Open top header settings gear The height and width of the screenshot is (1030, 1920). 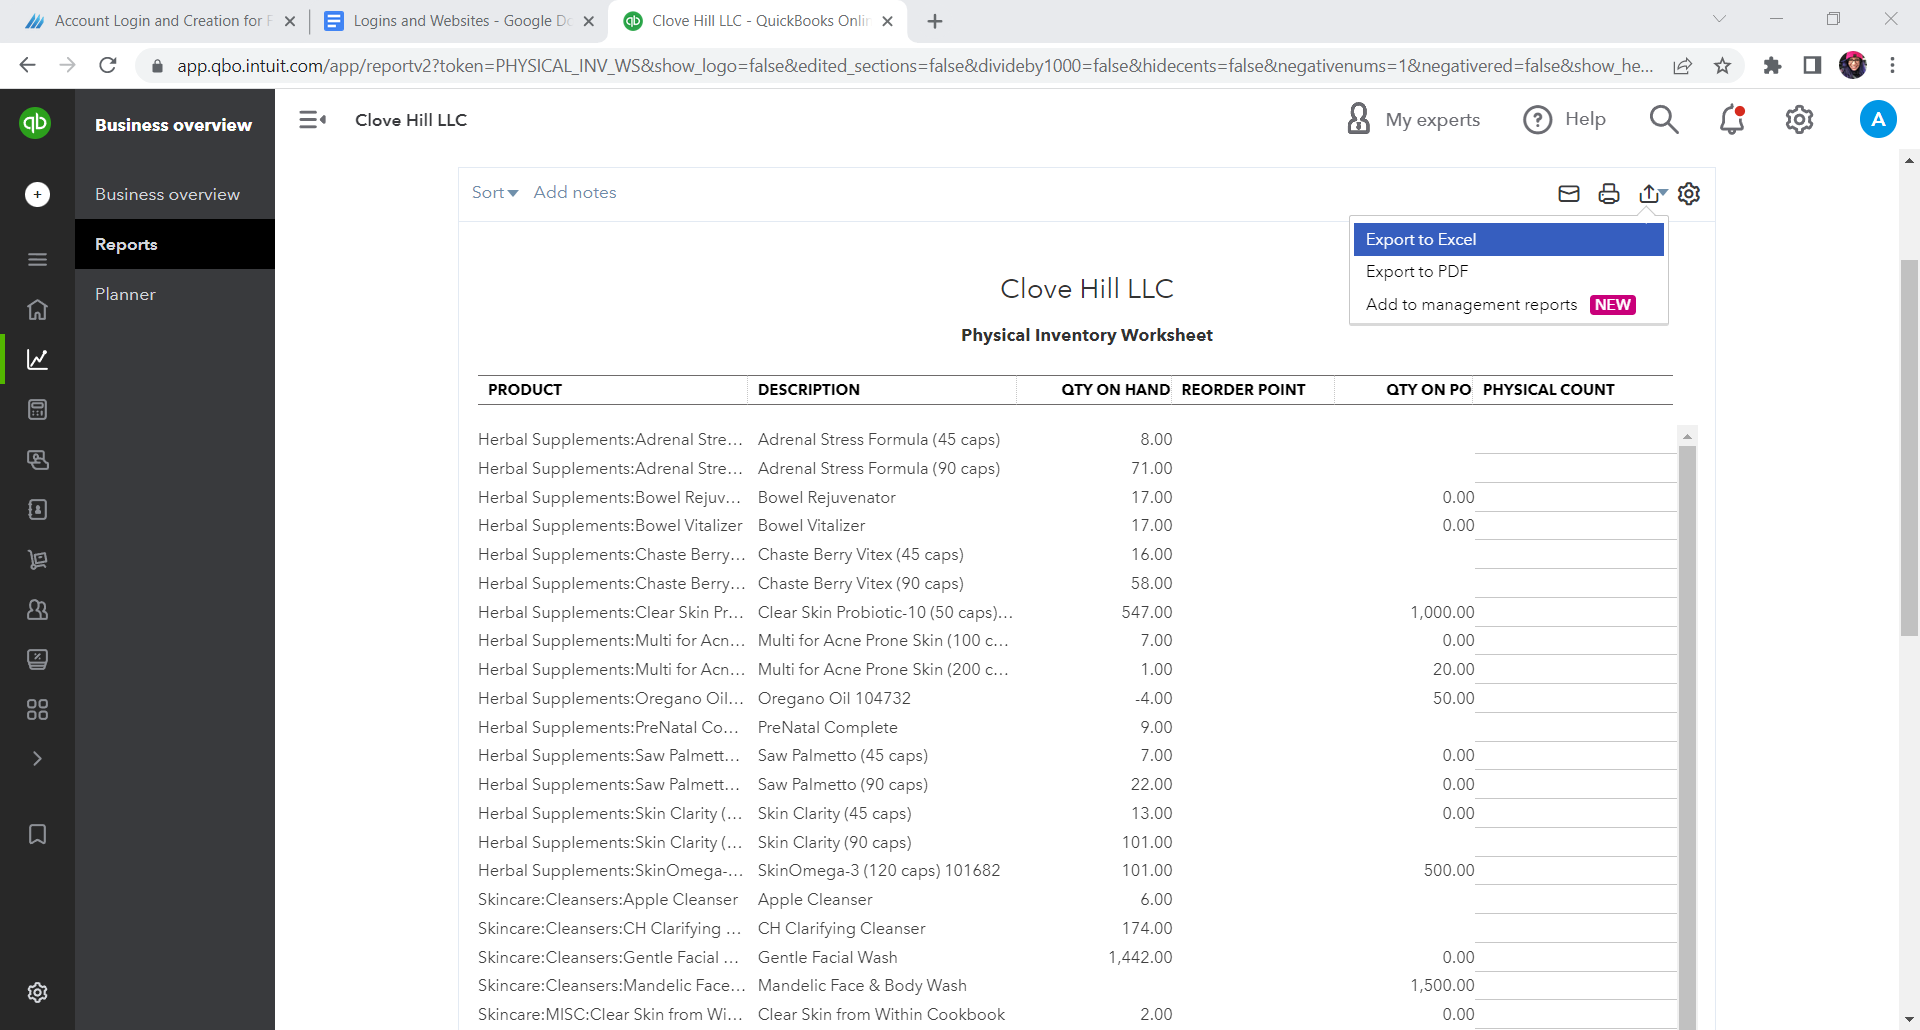pos(1799,119)
